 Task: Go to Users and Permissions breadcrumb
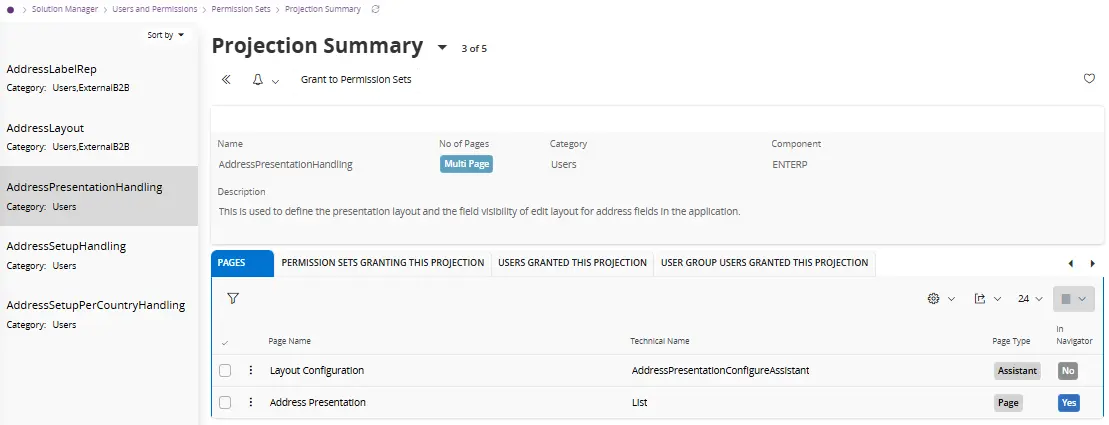tap(154, 9)
